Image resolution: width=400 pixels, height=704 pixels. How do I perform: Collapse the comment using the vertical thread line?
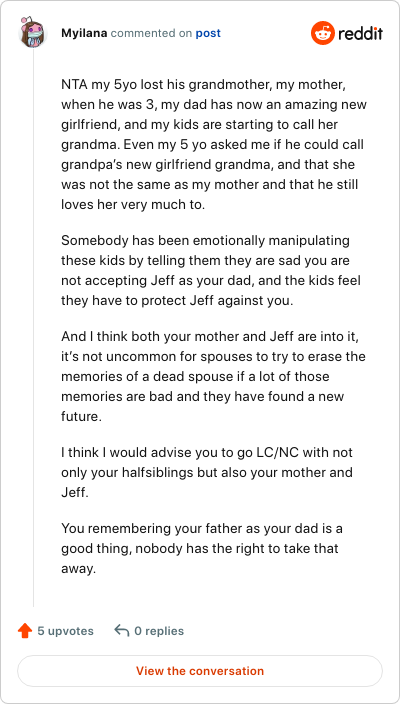coord(33,328)
